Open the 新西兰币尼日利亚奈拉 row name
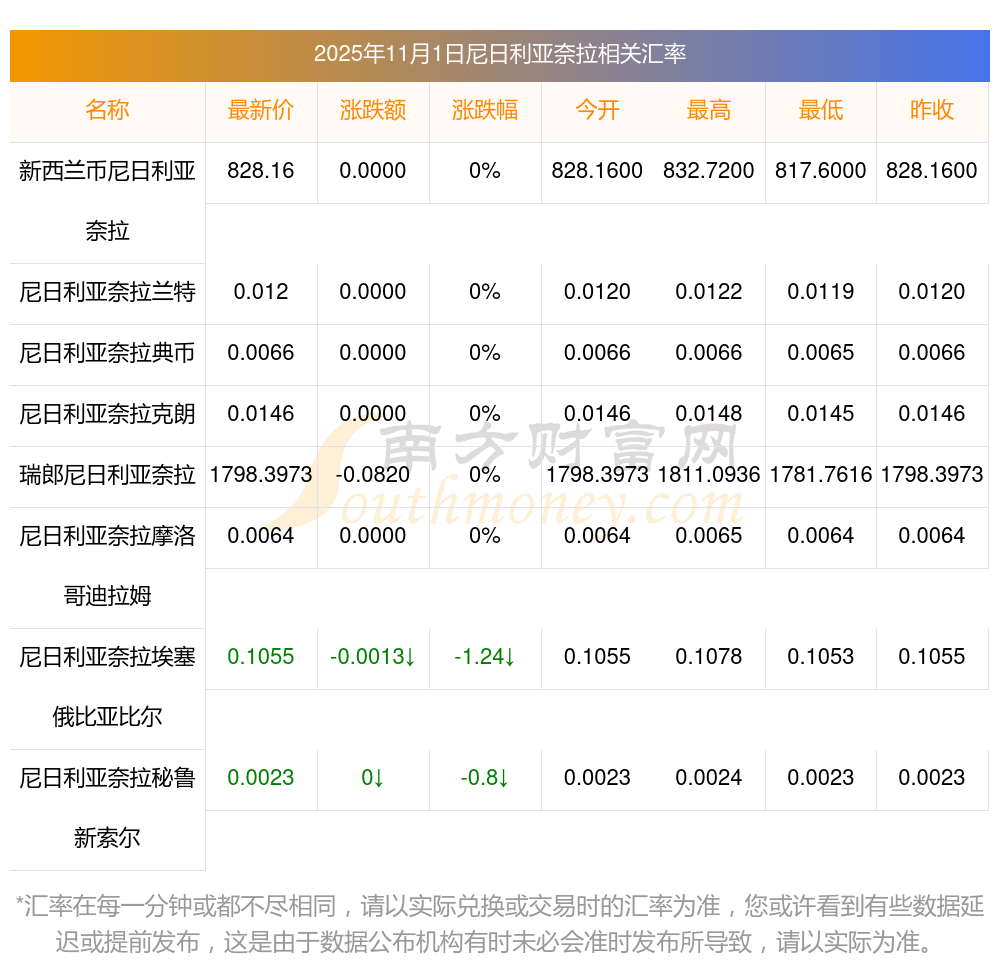This screenshot has height=973, width=1000. (x=107, y=200)
